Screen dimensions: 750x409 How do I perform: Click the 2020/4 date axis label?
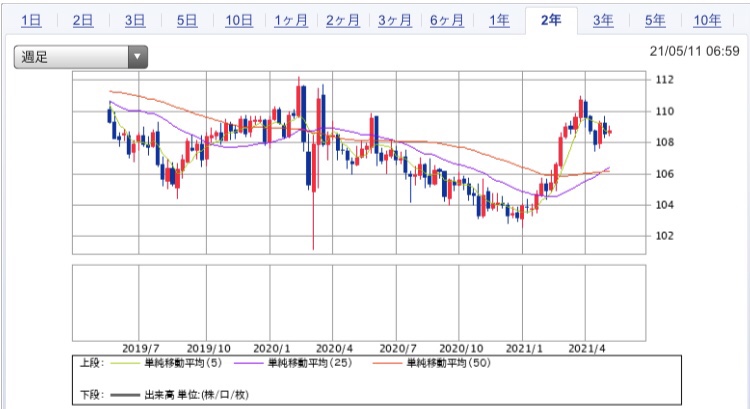click(335, 348)
